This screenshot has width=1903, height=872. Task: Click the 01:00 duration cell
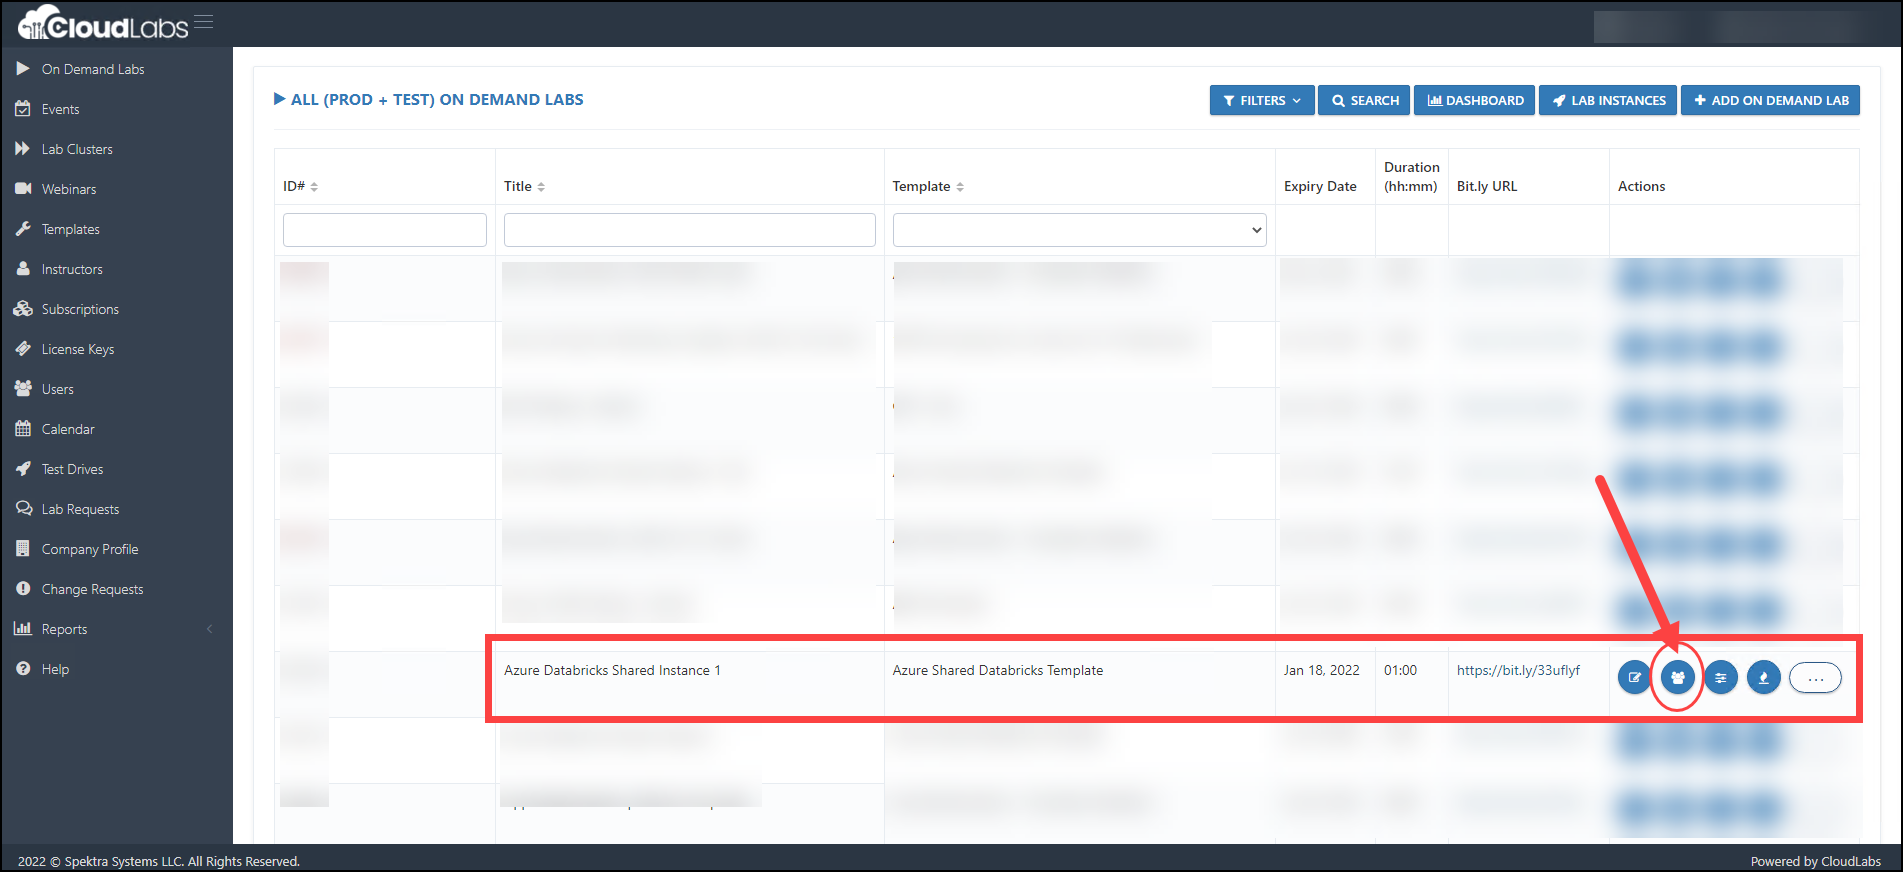pos(1400,670)
